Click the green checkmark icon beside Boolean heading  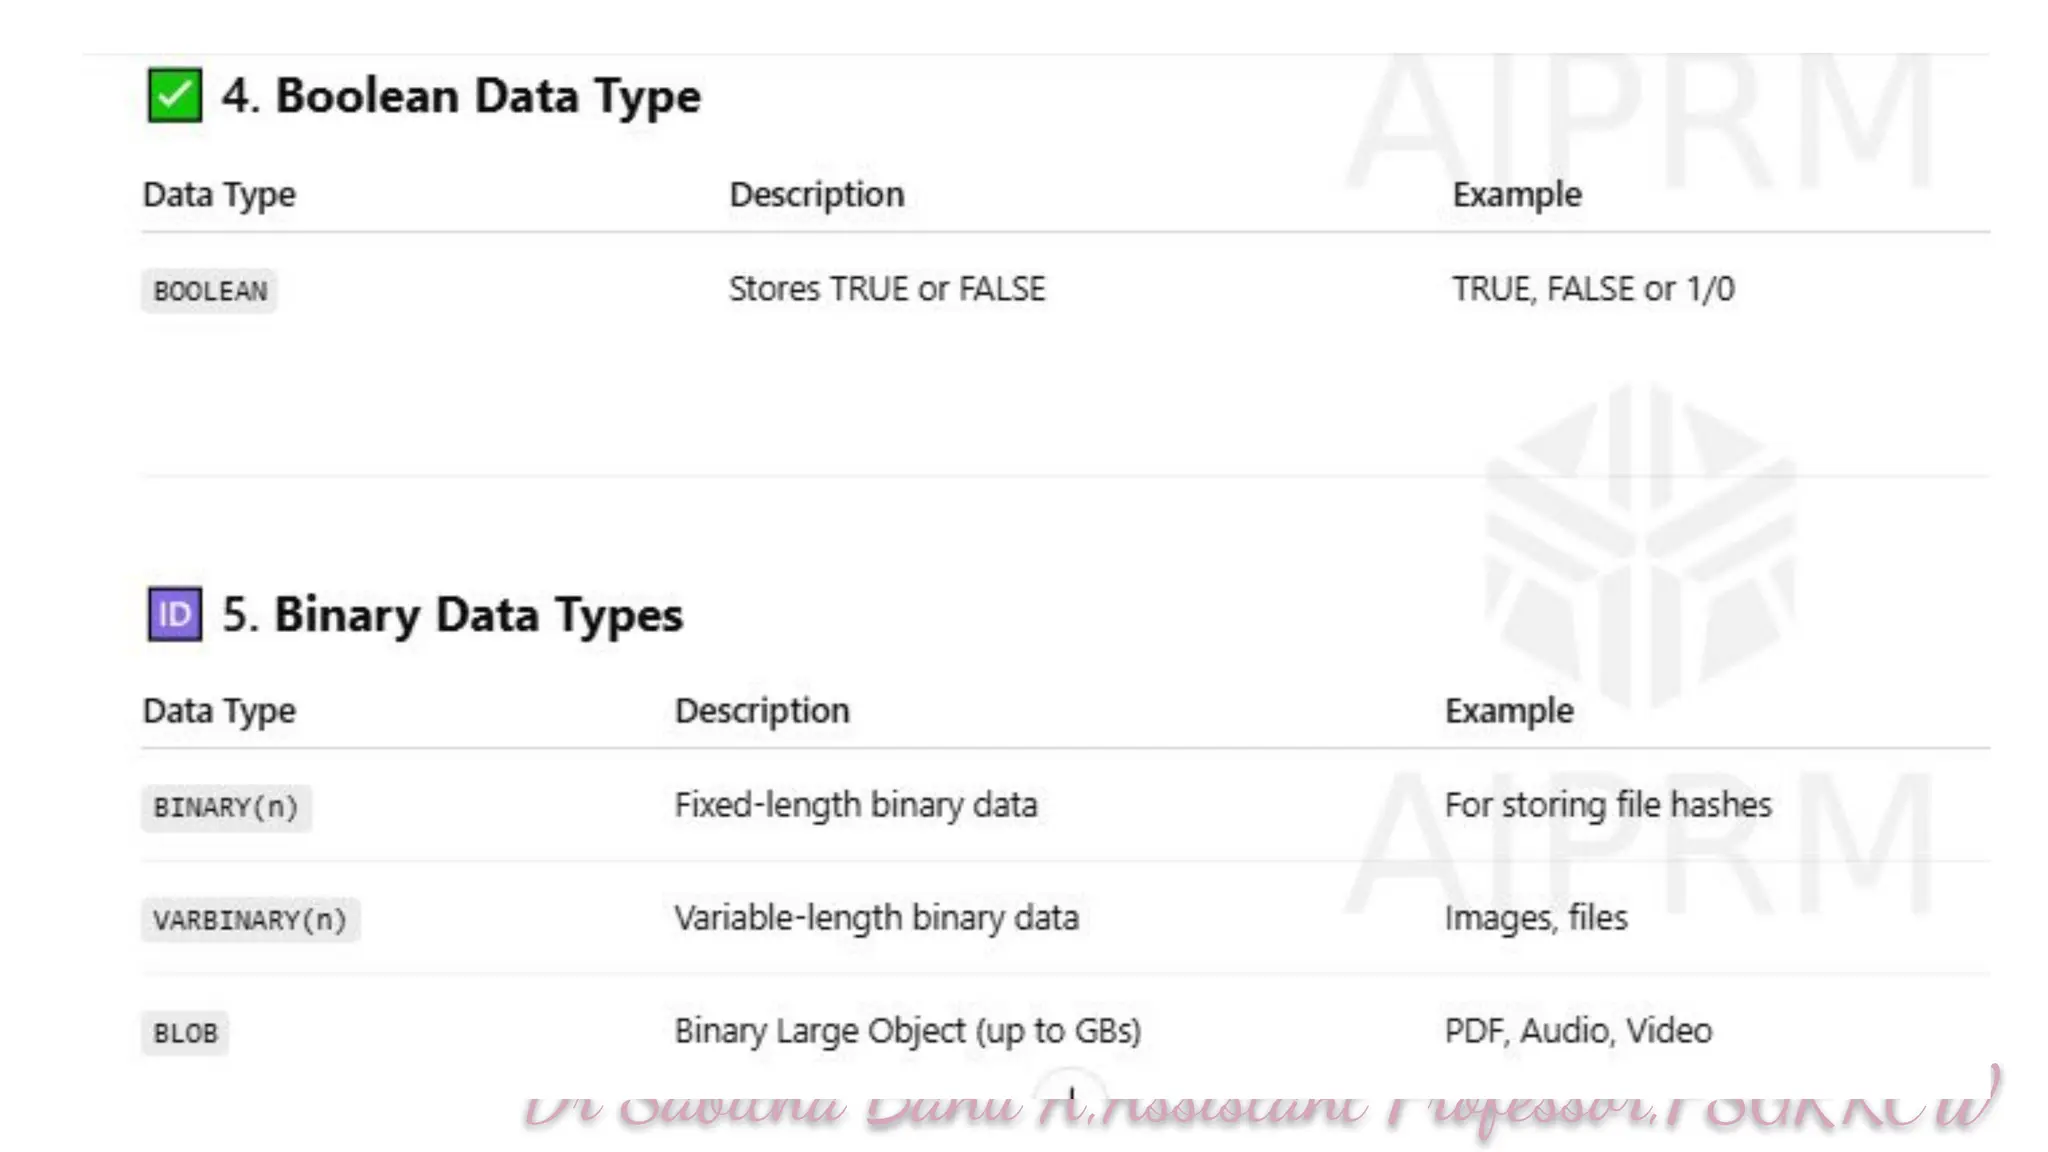(174, 96)
